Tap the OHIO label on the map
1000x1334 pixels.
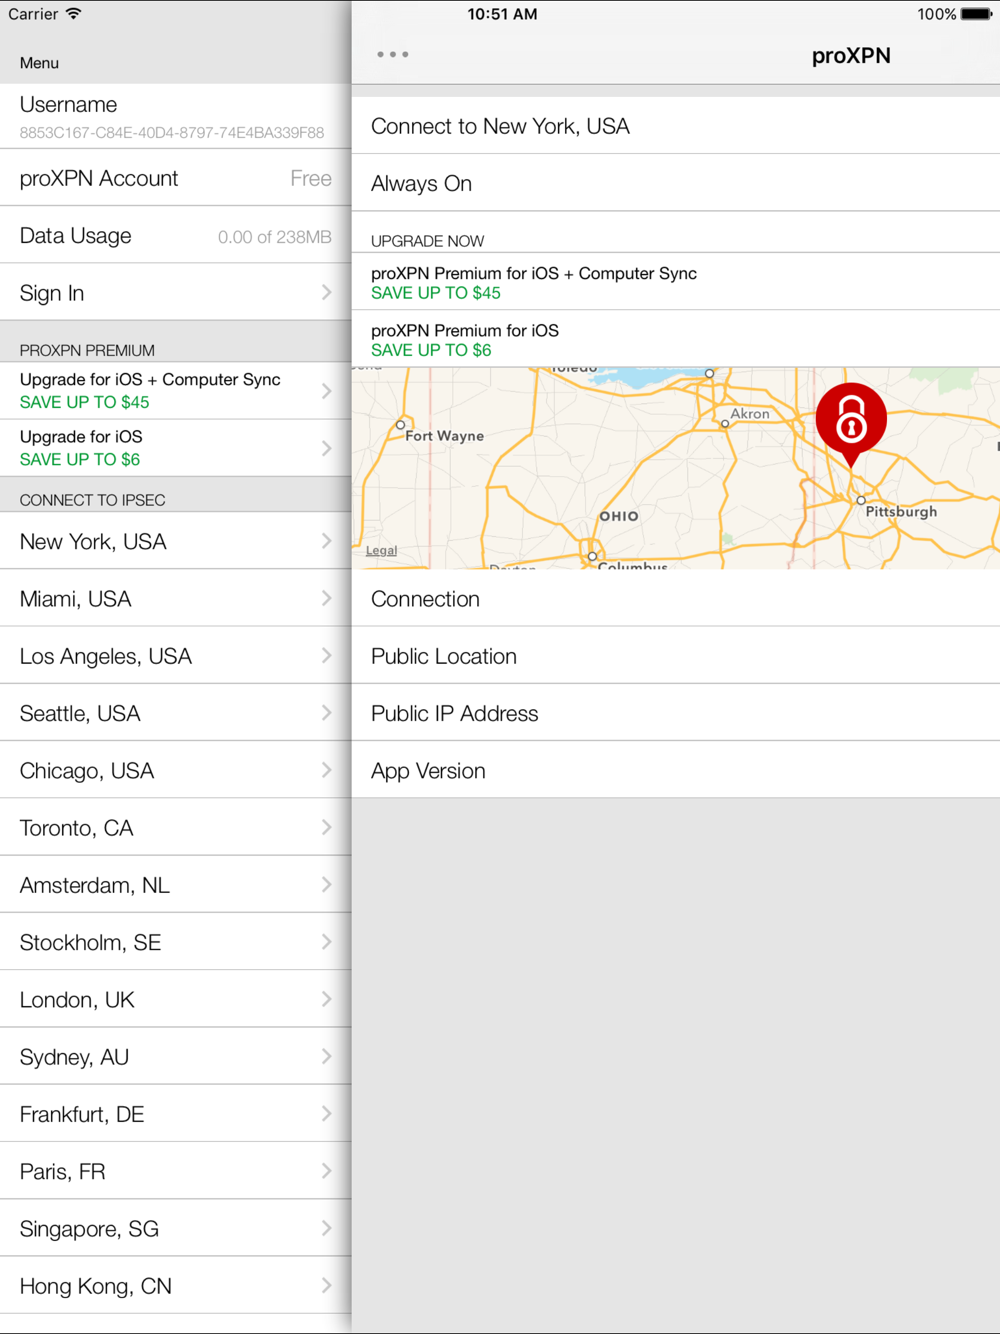pos(619,516)
